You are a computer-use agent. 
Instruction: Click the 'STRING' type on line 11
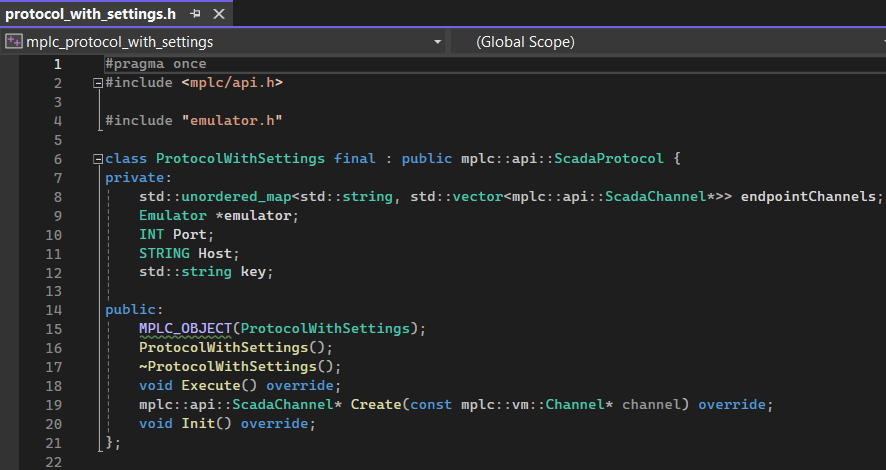(164, 253)
